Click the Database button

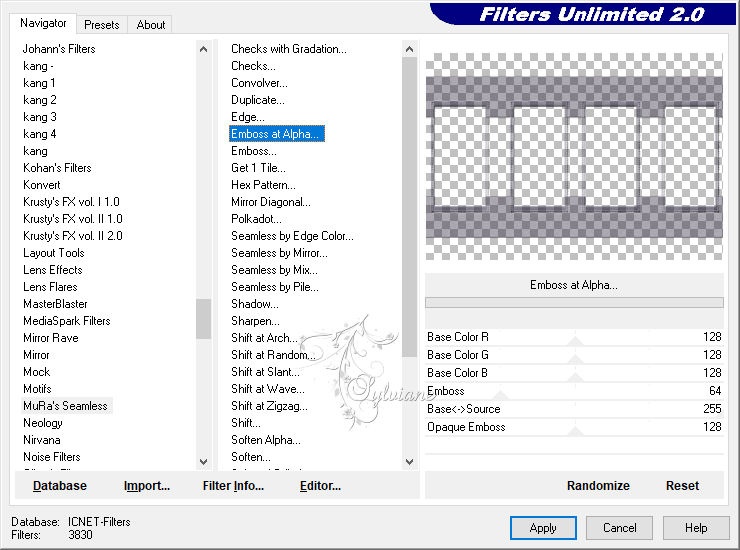(60, 486)
